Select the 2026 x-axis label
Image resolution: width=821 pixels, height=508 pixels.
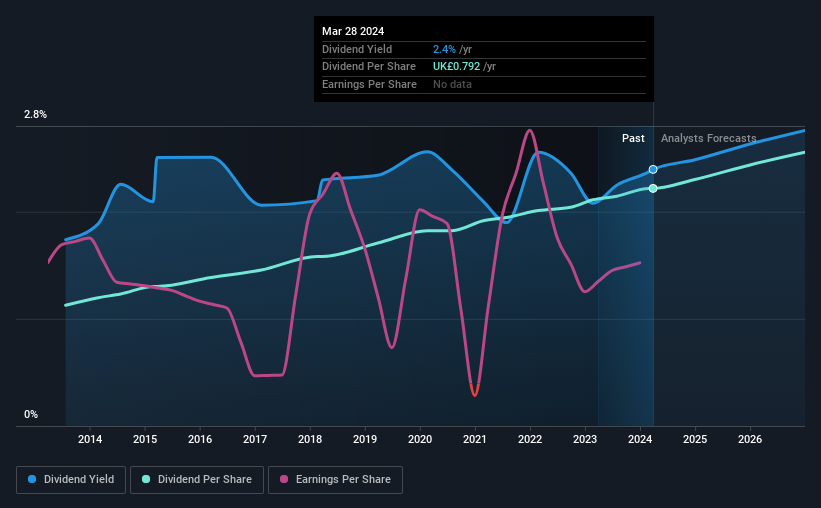pyautogui.click(x=750, y=439)
